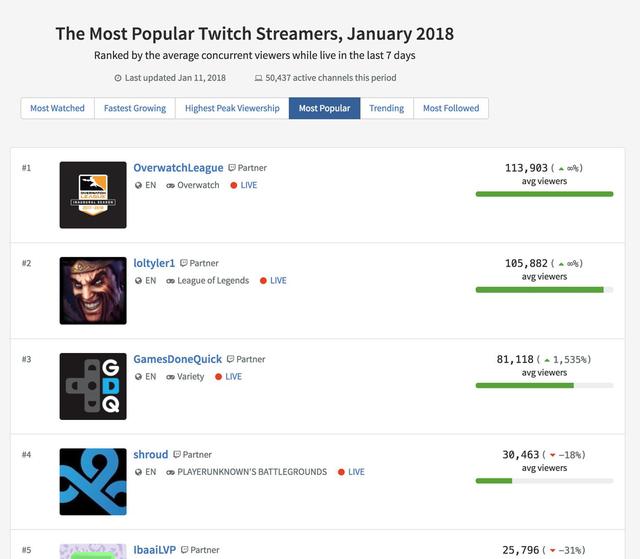The image size is (640, 559).
Task: Switch to the Most Watched tab
Action: coord(58,108)
